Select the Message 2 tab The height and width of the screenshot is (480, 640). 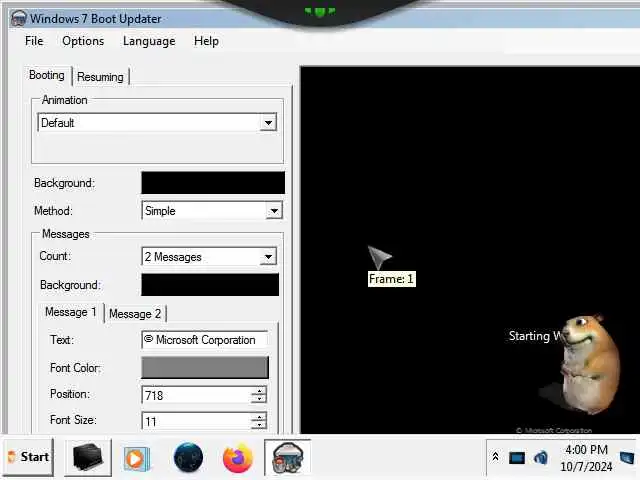(x=135, y=314)
